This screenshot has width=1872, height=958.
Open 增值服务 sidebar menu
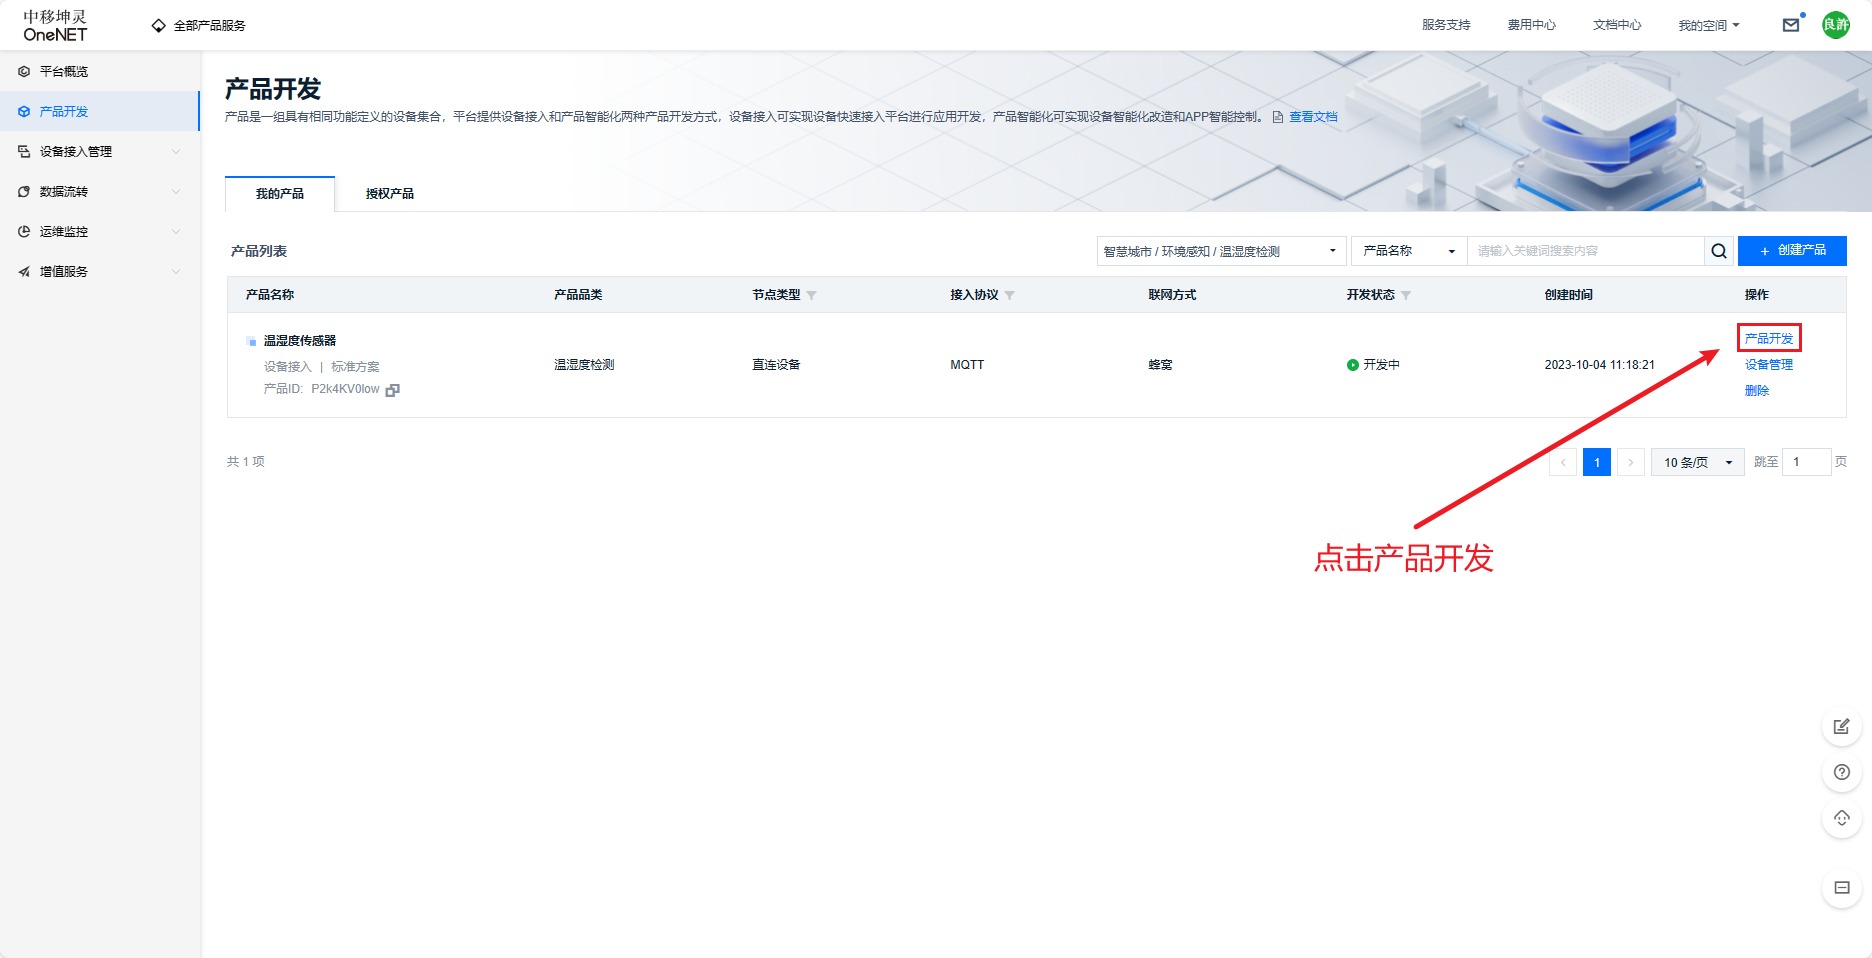tap(100, 272)
